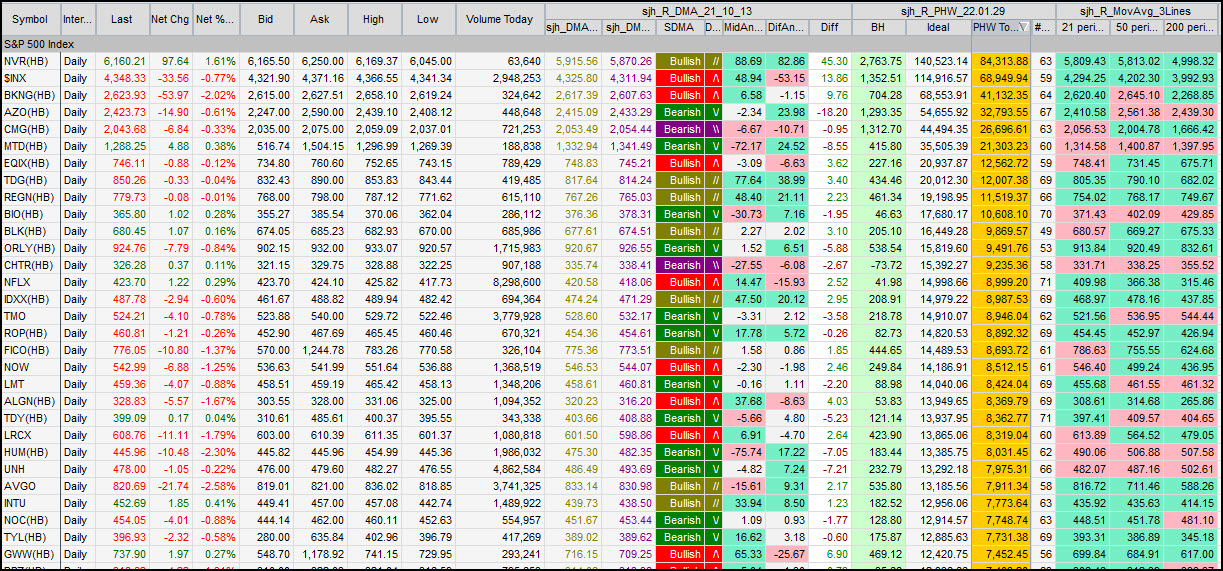Click the MidAn value -75.74
The width and height of the screenshot is (1223, 571).
[x=746, y=452]
